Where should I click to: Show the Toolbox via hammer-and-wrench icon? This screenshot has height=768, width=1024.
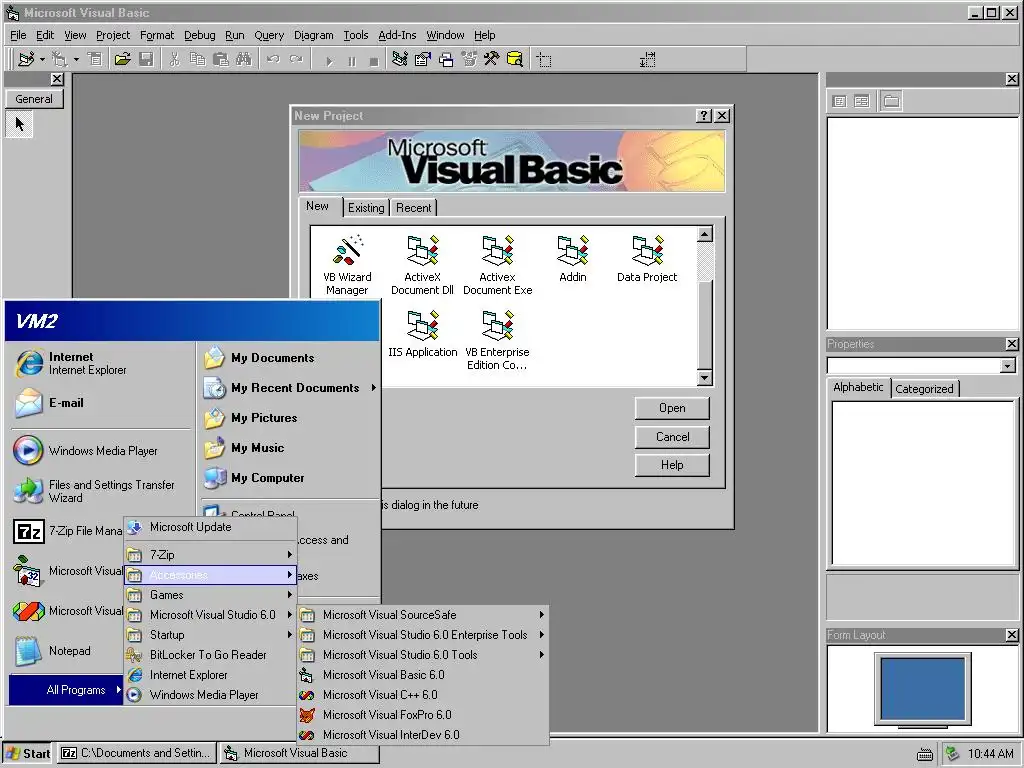[x=492, y=59]
